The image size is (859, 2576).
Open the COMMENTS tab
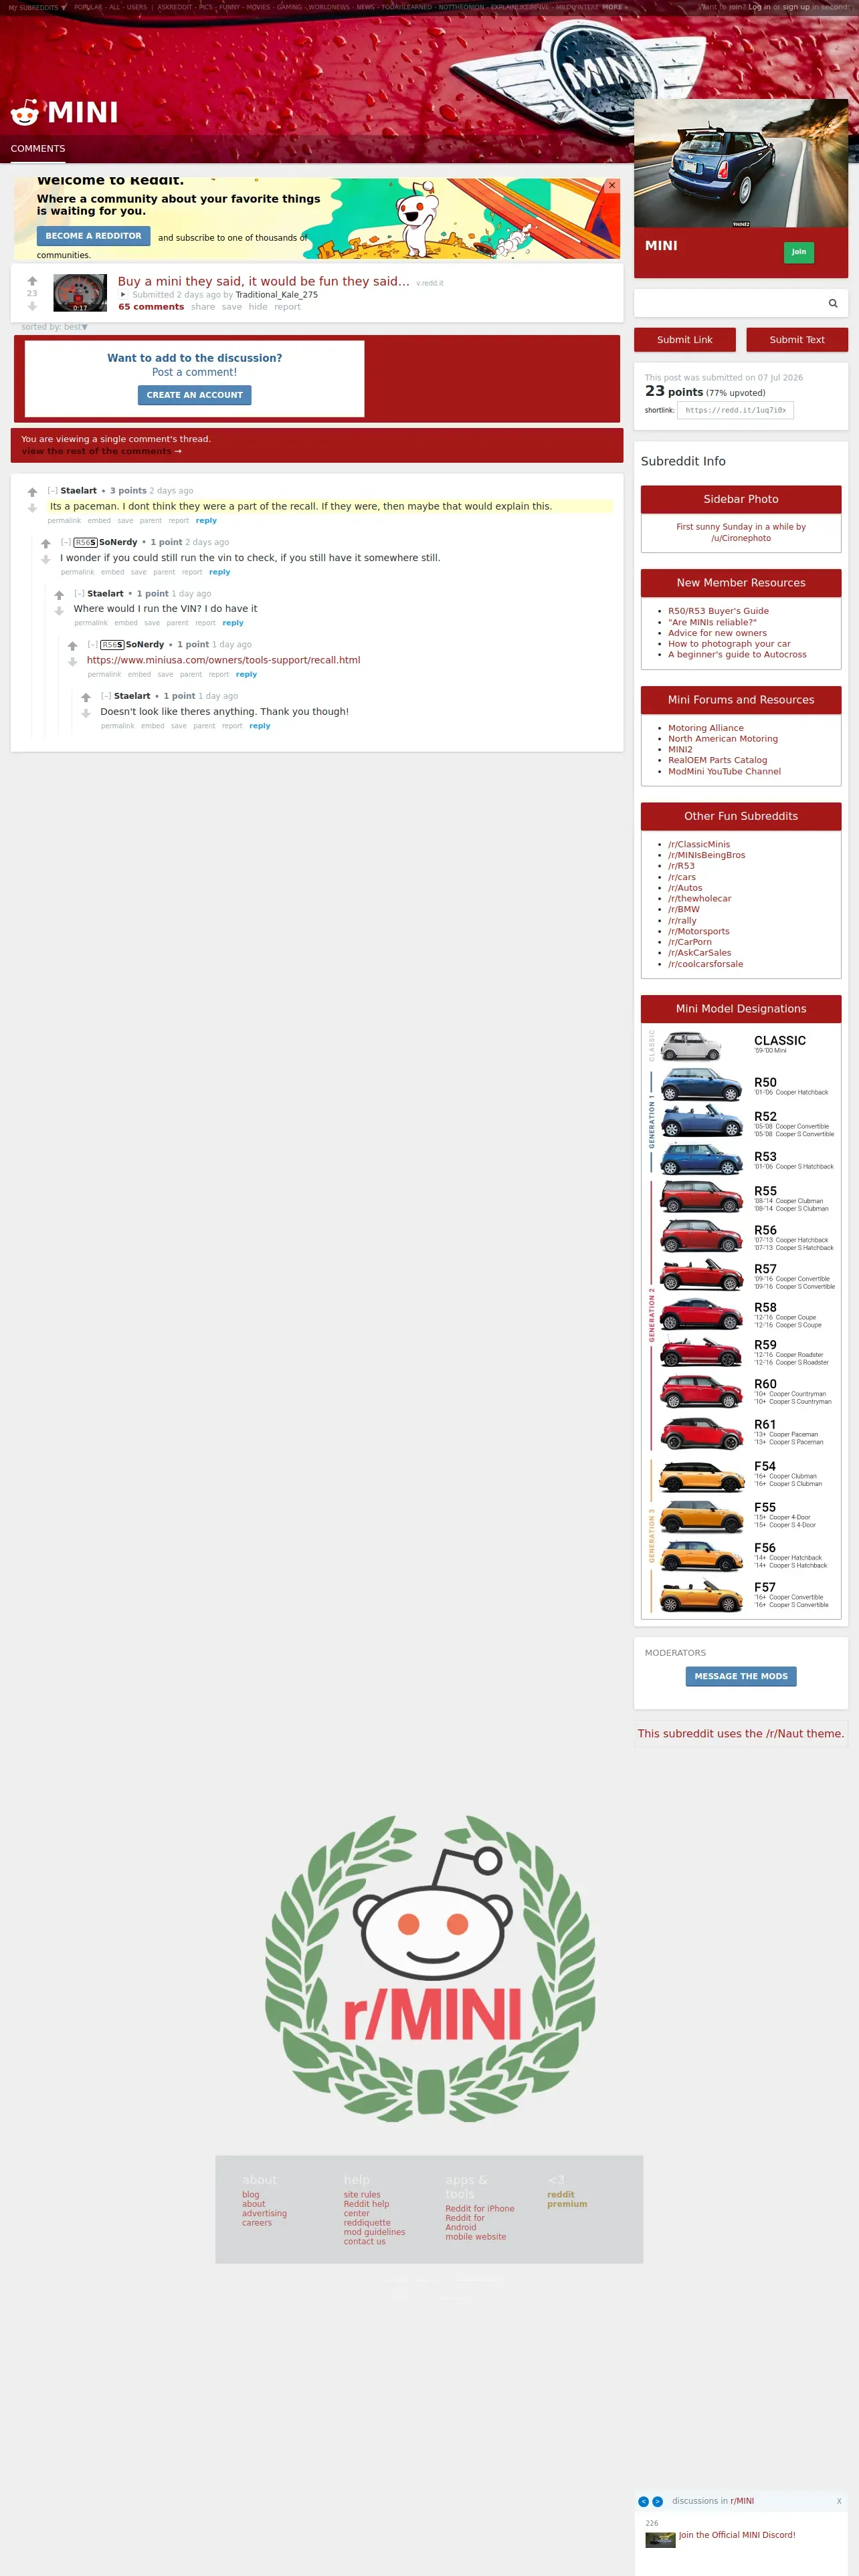pos(38,149)
